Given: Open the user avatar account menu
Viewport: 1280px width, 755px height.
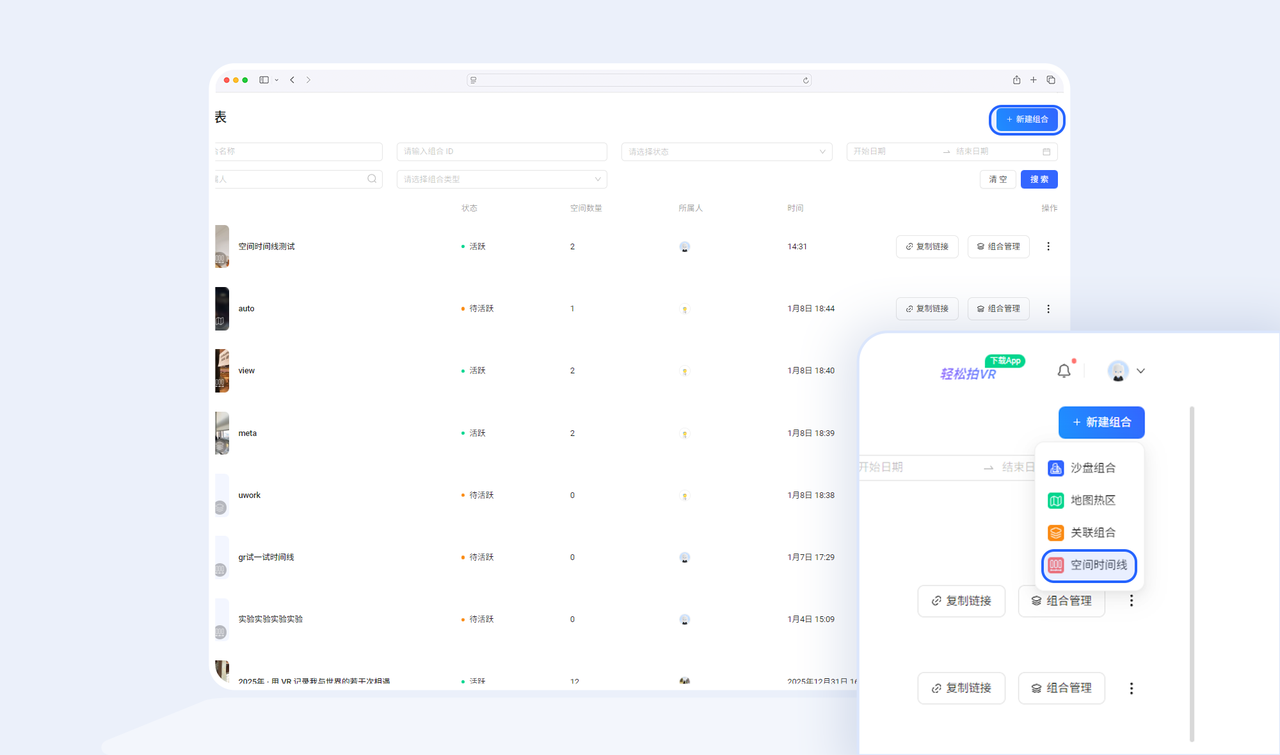Looking at the screenshot, I should 1126,371.
